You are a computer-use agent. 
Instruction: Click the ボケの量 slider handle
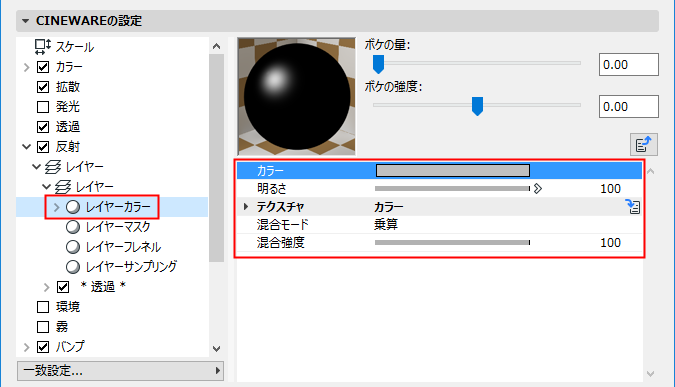pyautogui.click(x=378, y=64)
